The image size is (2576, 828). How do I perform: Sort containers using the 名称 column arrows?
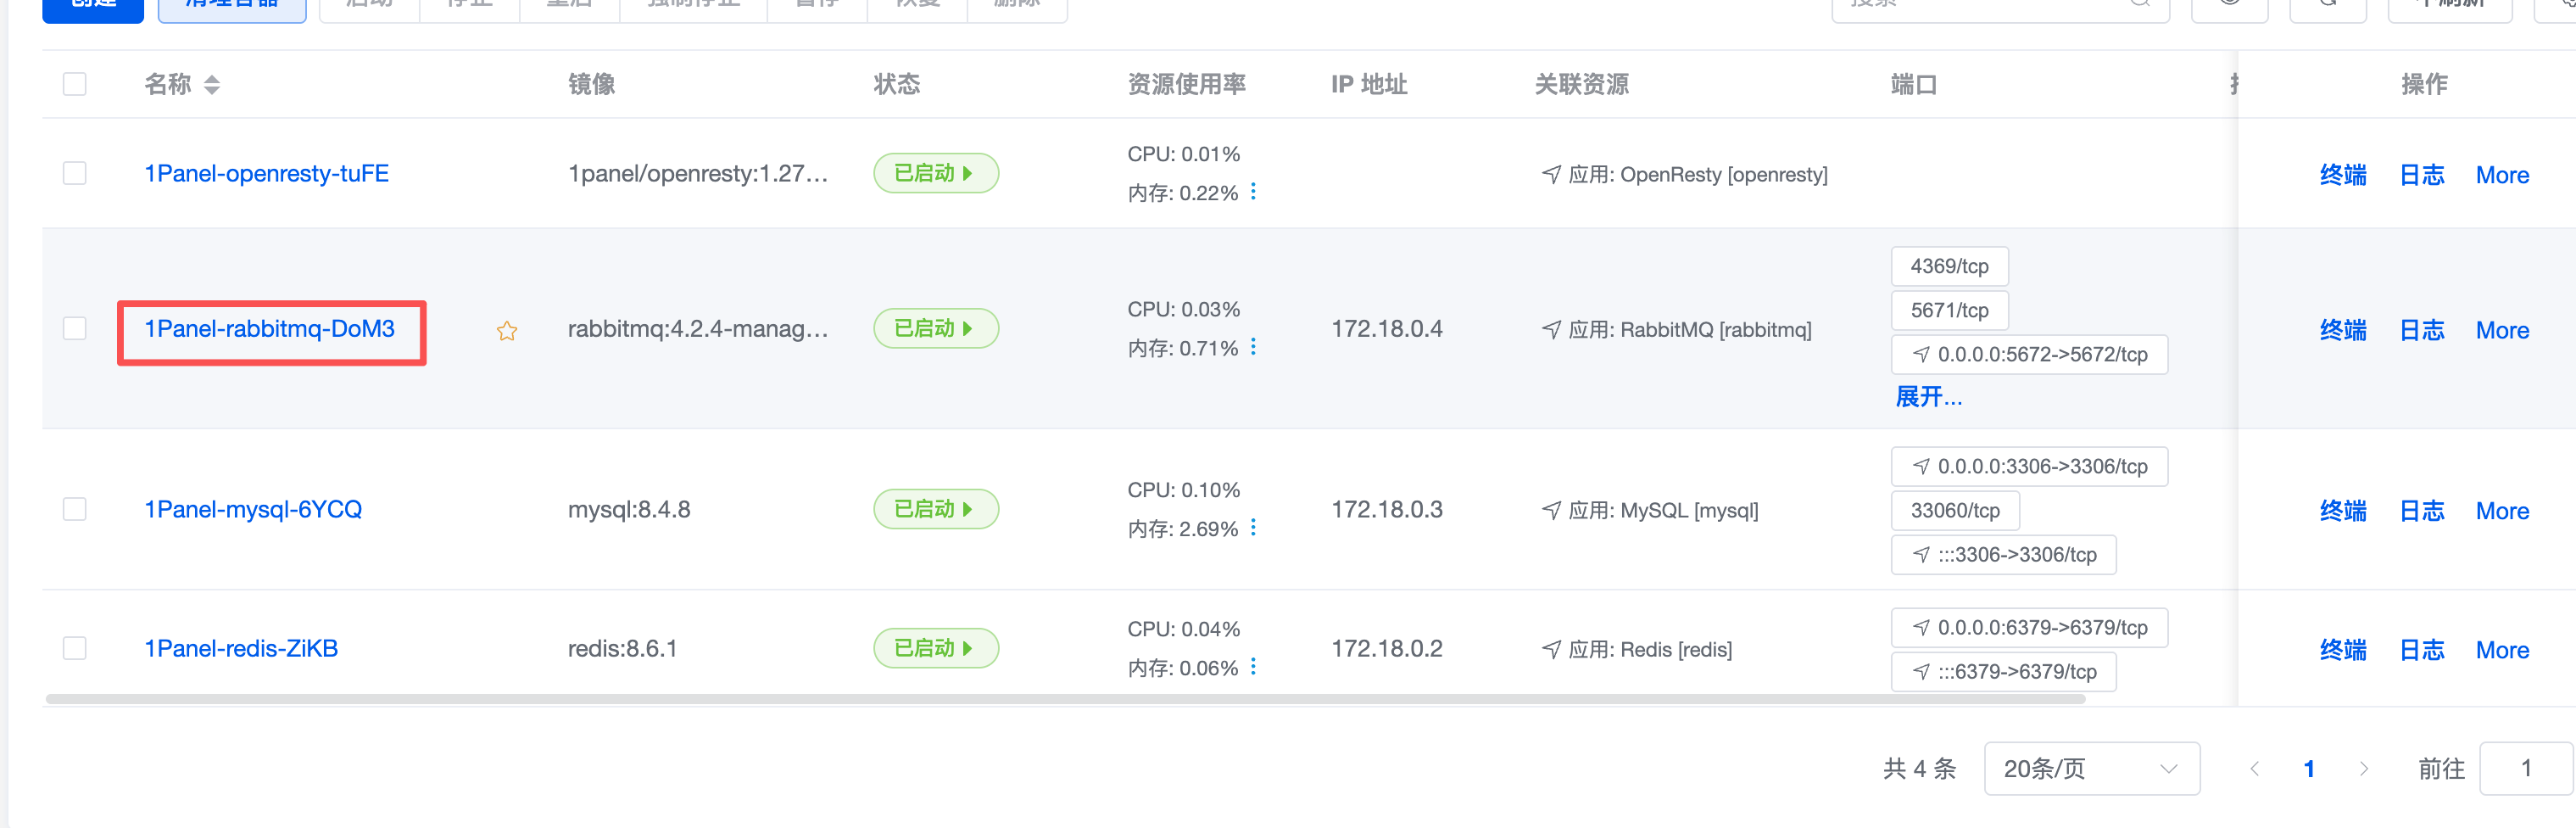pos(212,85)
